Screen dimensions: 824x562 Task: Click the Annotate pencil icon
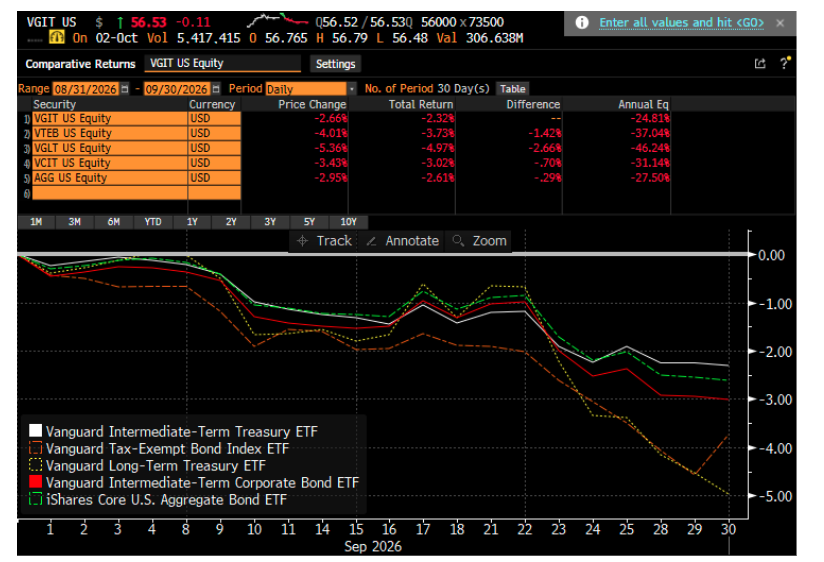tap(371, 241)
